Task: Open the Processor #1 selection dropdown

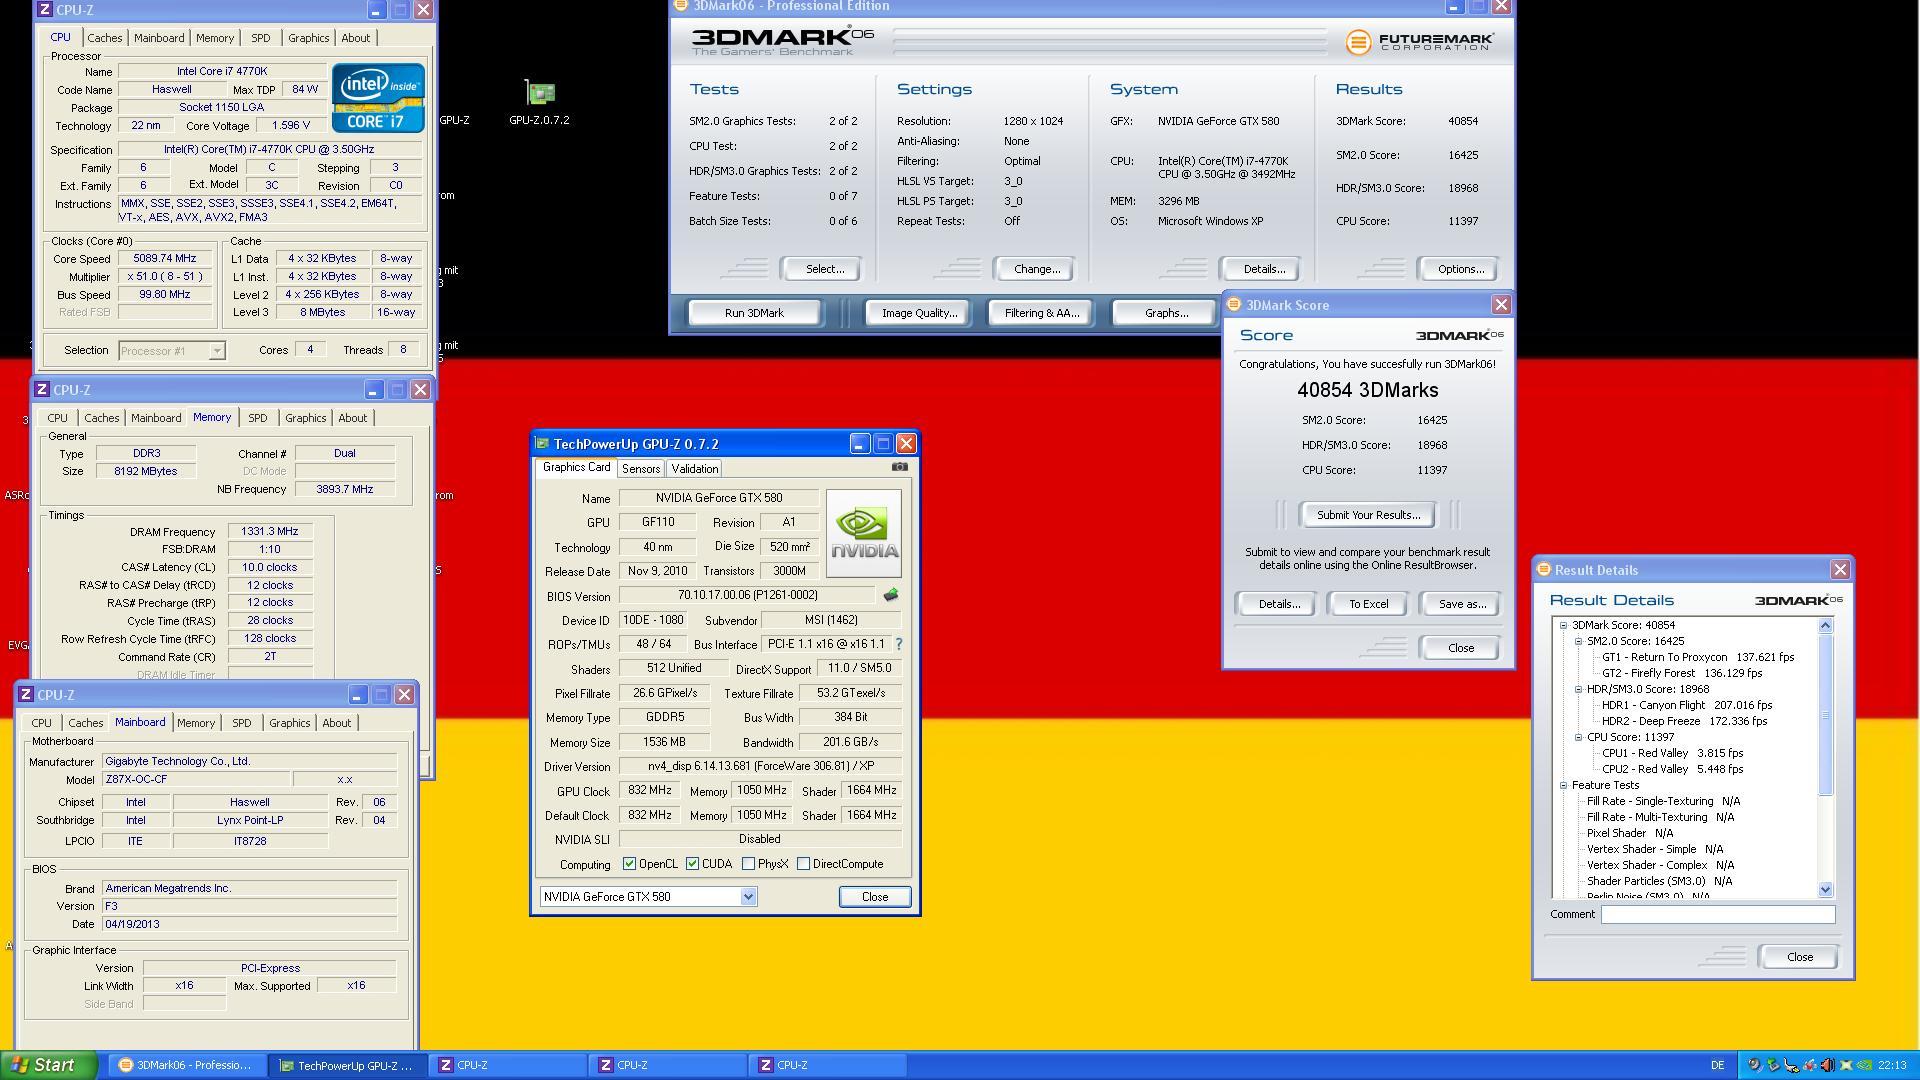Action: (216, 351)
